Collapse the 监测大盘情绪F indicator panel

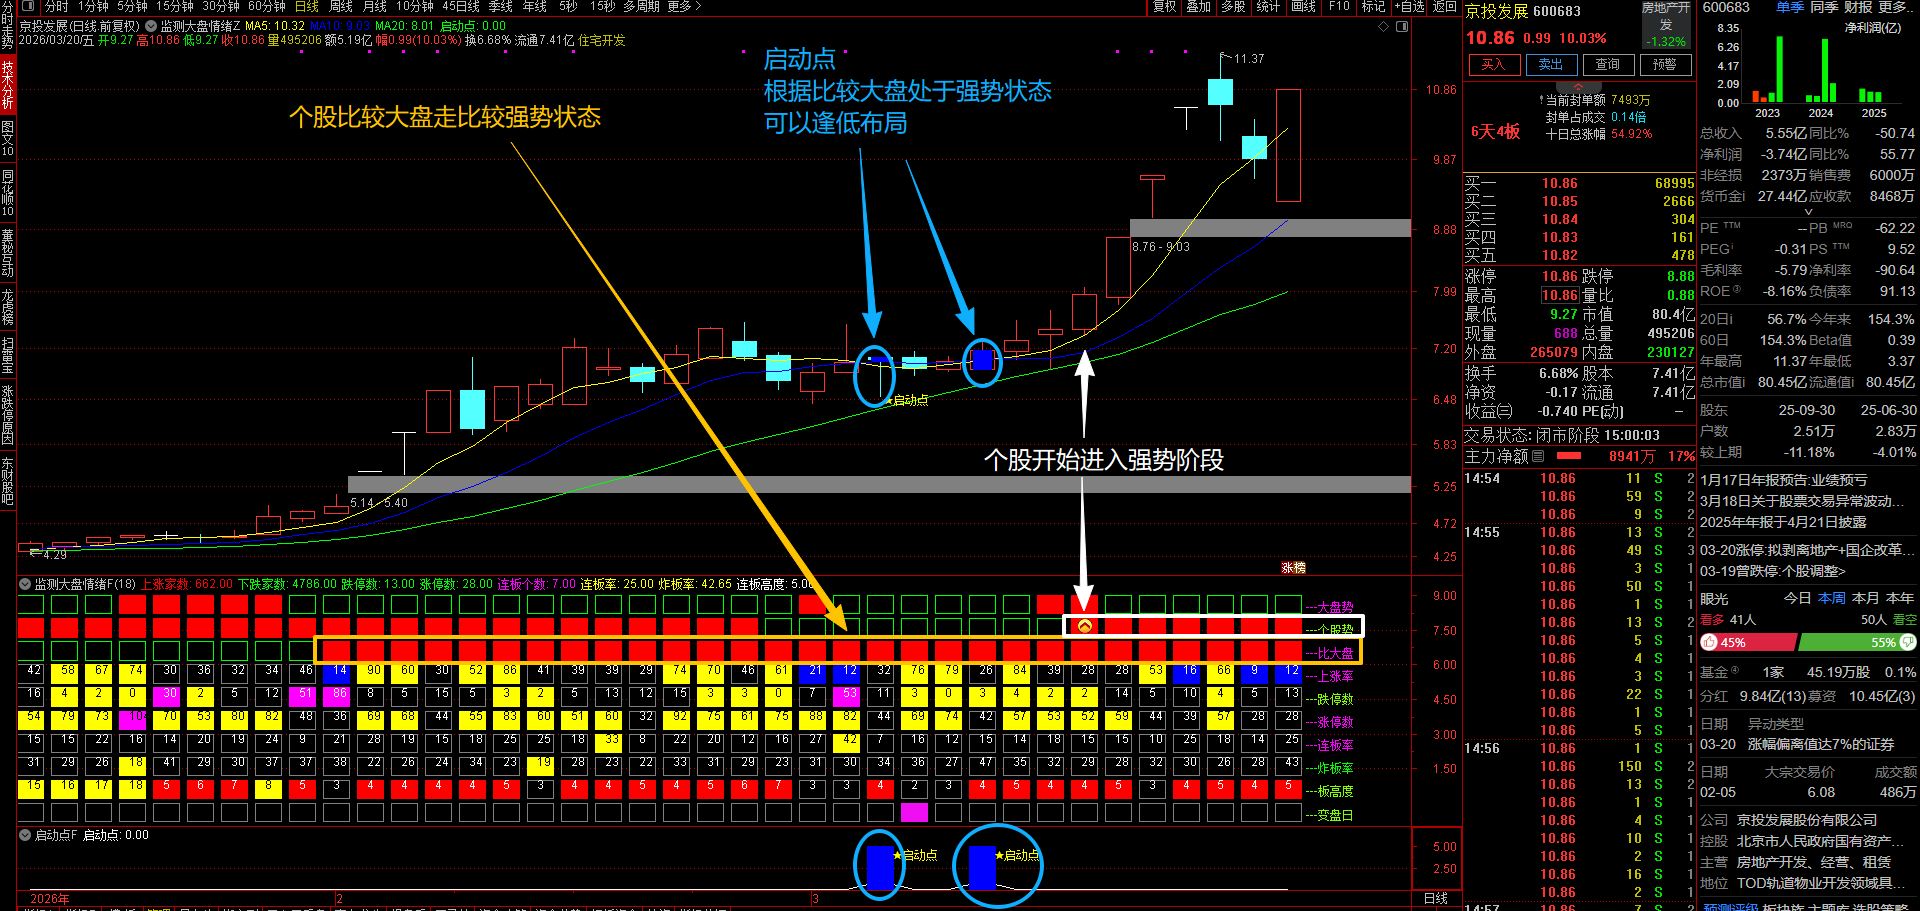(25, 583)
